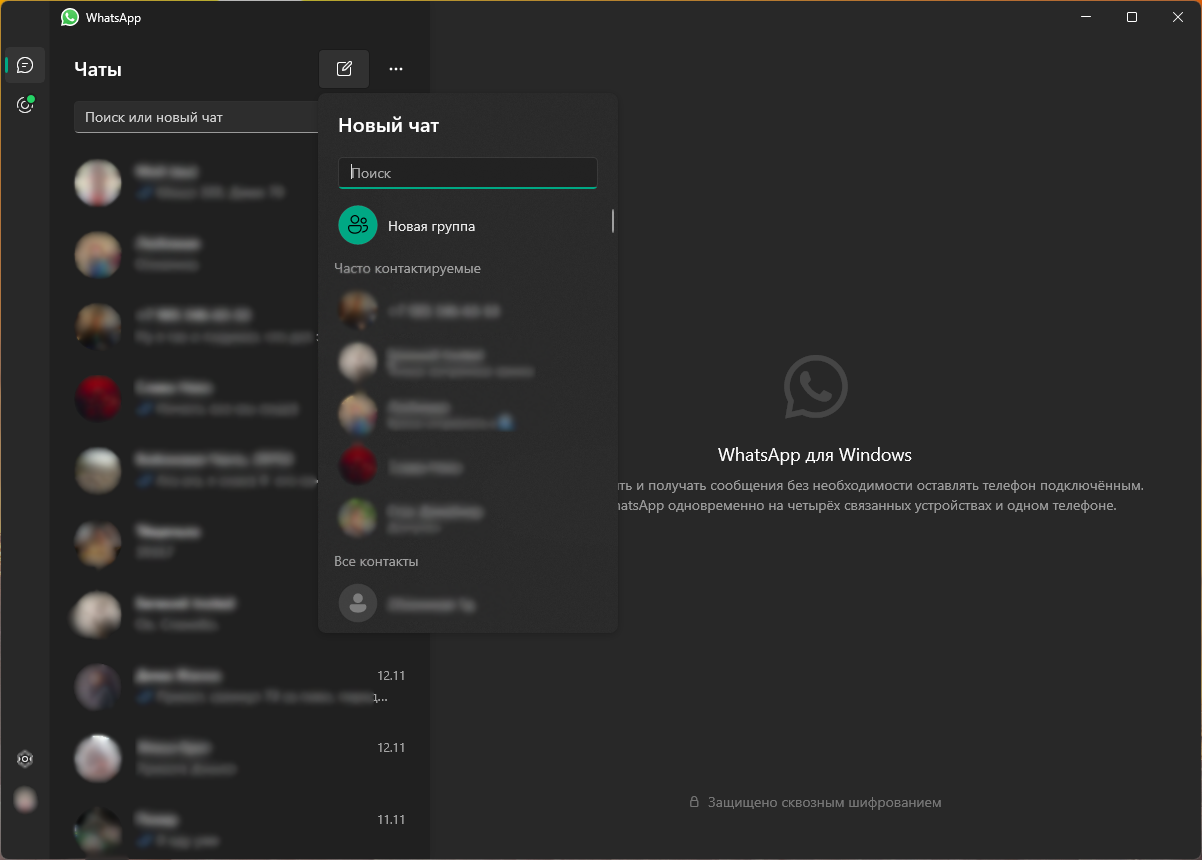The height and width of the screenshot is (860, 1202).
Task: Click the Поиск или новый чат box
Action: [197, 117]
